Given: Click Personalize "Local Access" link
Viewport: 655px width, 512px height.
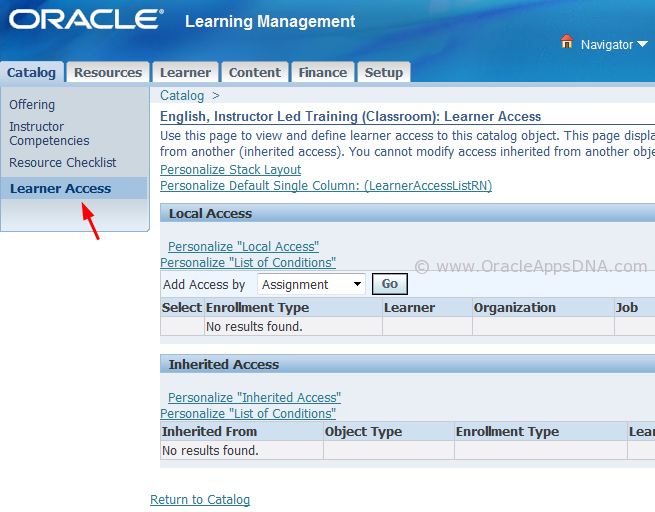Looking at the screenshot, I should (244, 246).
